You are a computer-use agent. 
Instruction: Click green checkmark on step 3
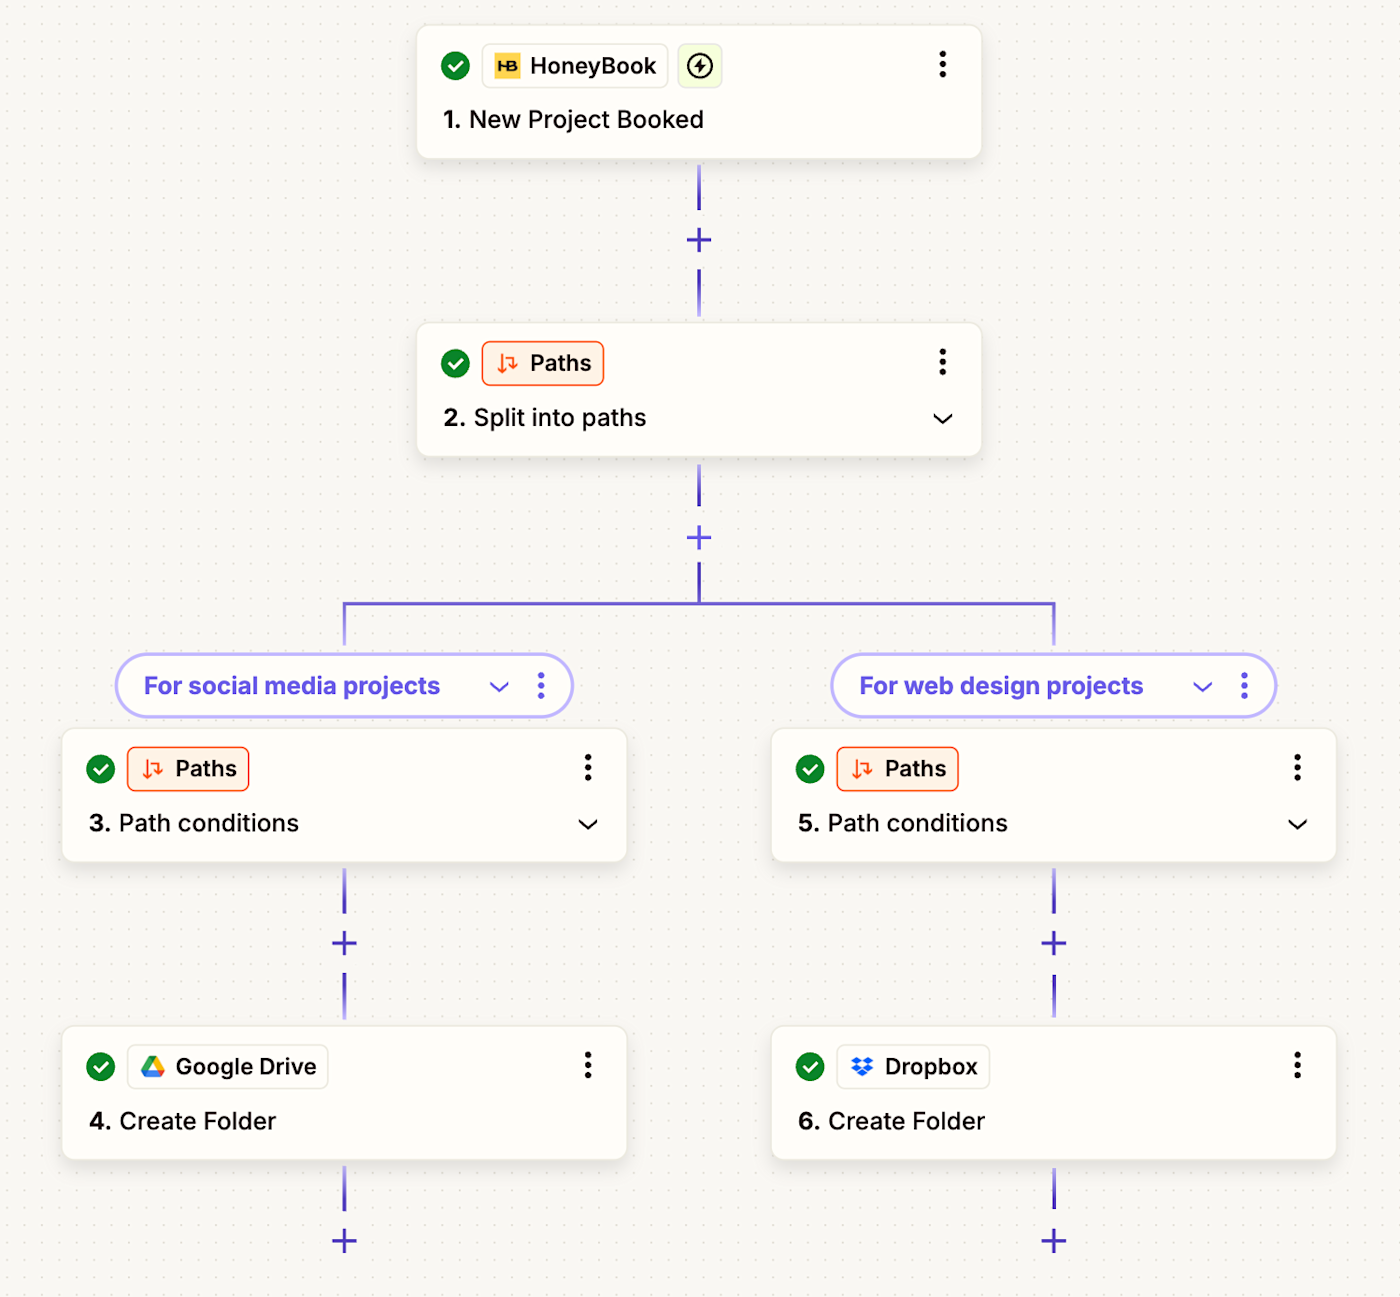click(100, 769)
